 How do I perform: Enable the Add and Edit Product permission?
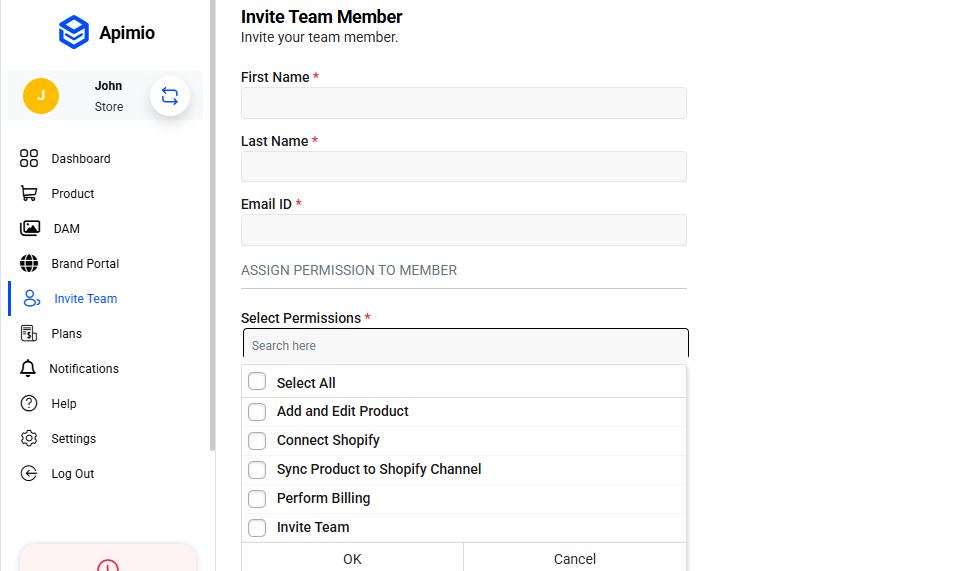(257, 411)
